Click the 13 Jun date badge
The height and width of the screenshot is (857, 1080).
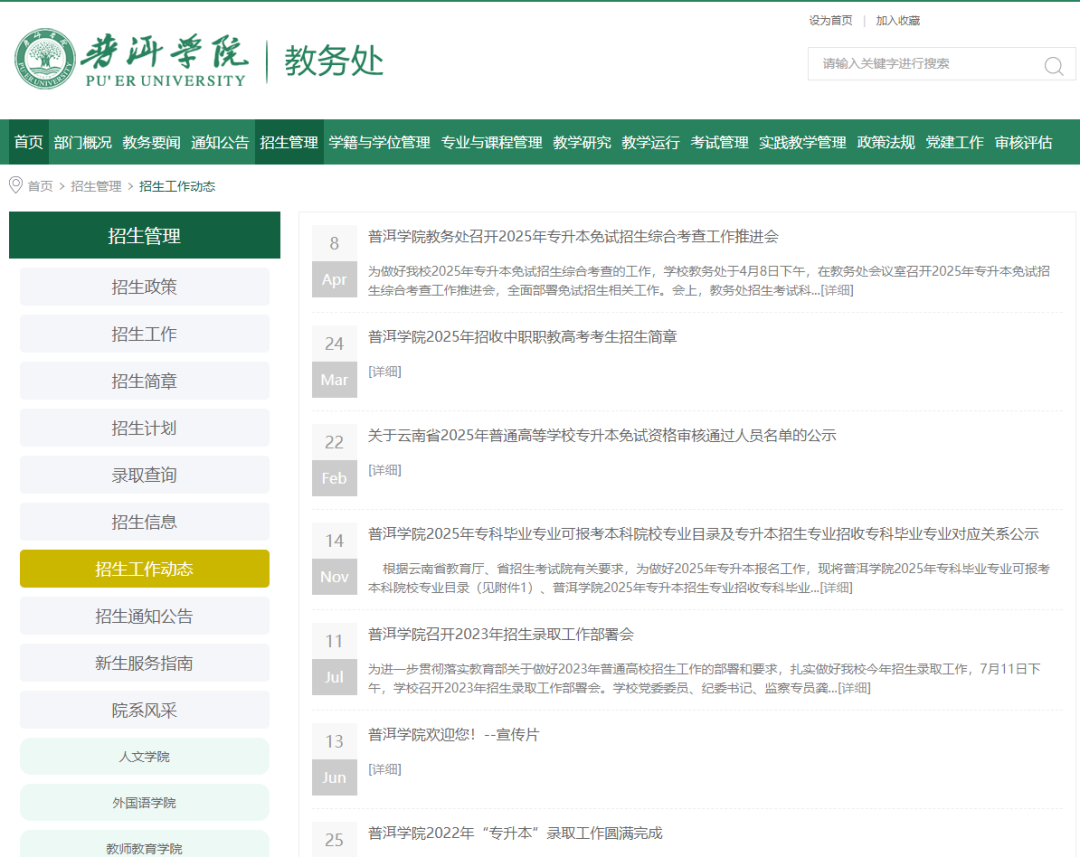[x=334, y=758]
